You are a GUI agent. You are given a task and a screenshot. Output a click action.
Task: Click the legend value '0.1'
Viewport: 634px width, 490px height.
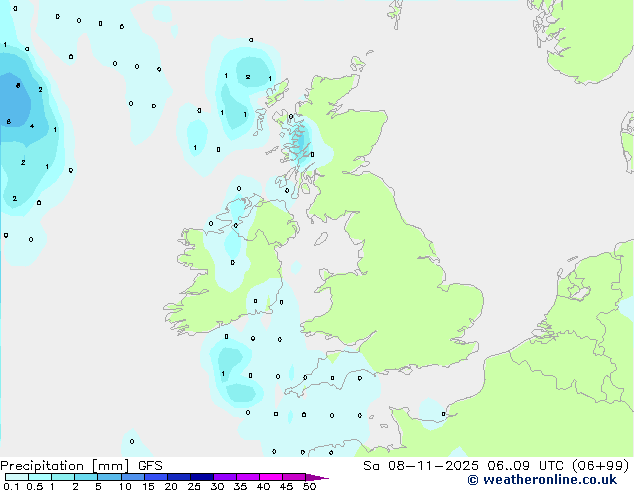click(x=11, y=486)
